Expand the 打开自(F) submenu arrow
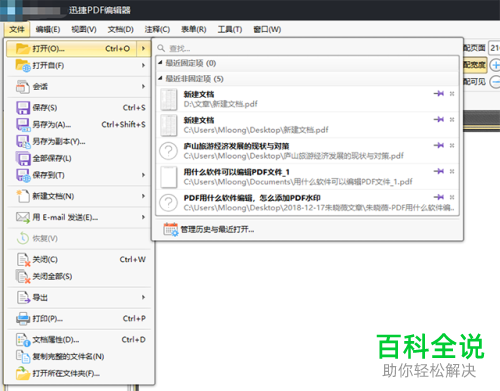 [x=143, y=65]
